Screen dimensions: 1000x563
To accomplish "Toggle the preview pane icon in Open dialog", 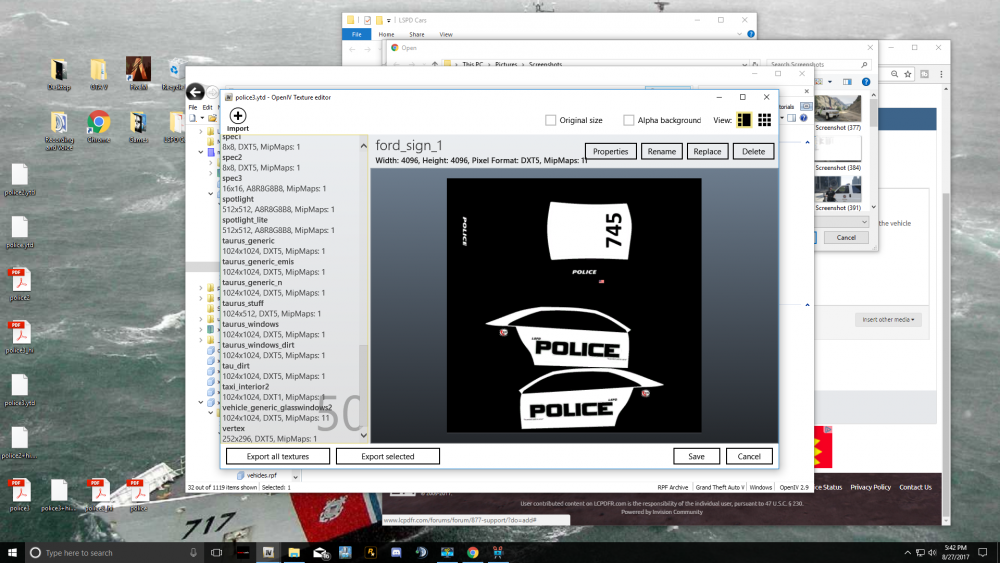I will coord(847,82).
